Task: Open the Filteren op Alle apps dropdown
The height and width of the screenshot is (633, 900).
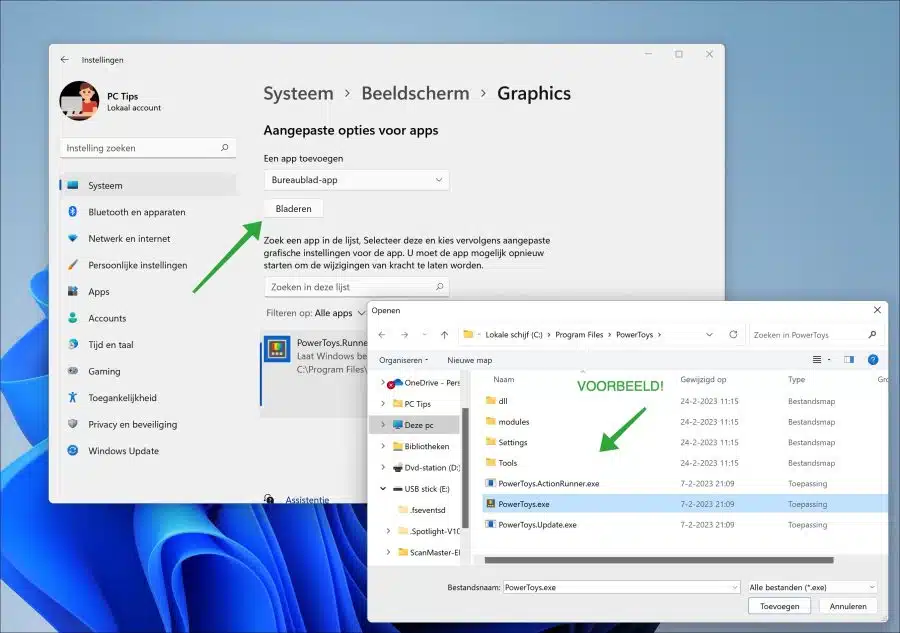Action: (x=340, y=313)
